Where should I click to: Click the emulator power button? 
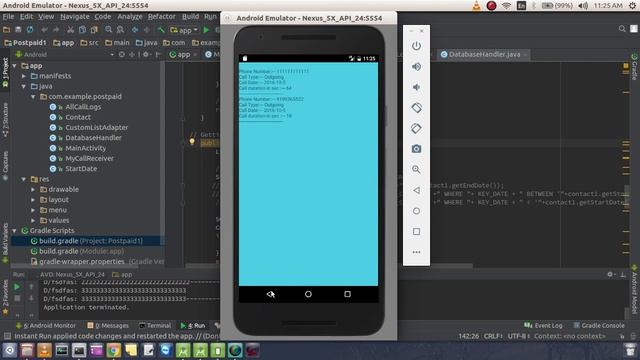[x=416, y=46]
